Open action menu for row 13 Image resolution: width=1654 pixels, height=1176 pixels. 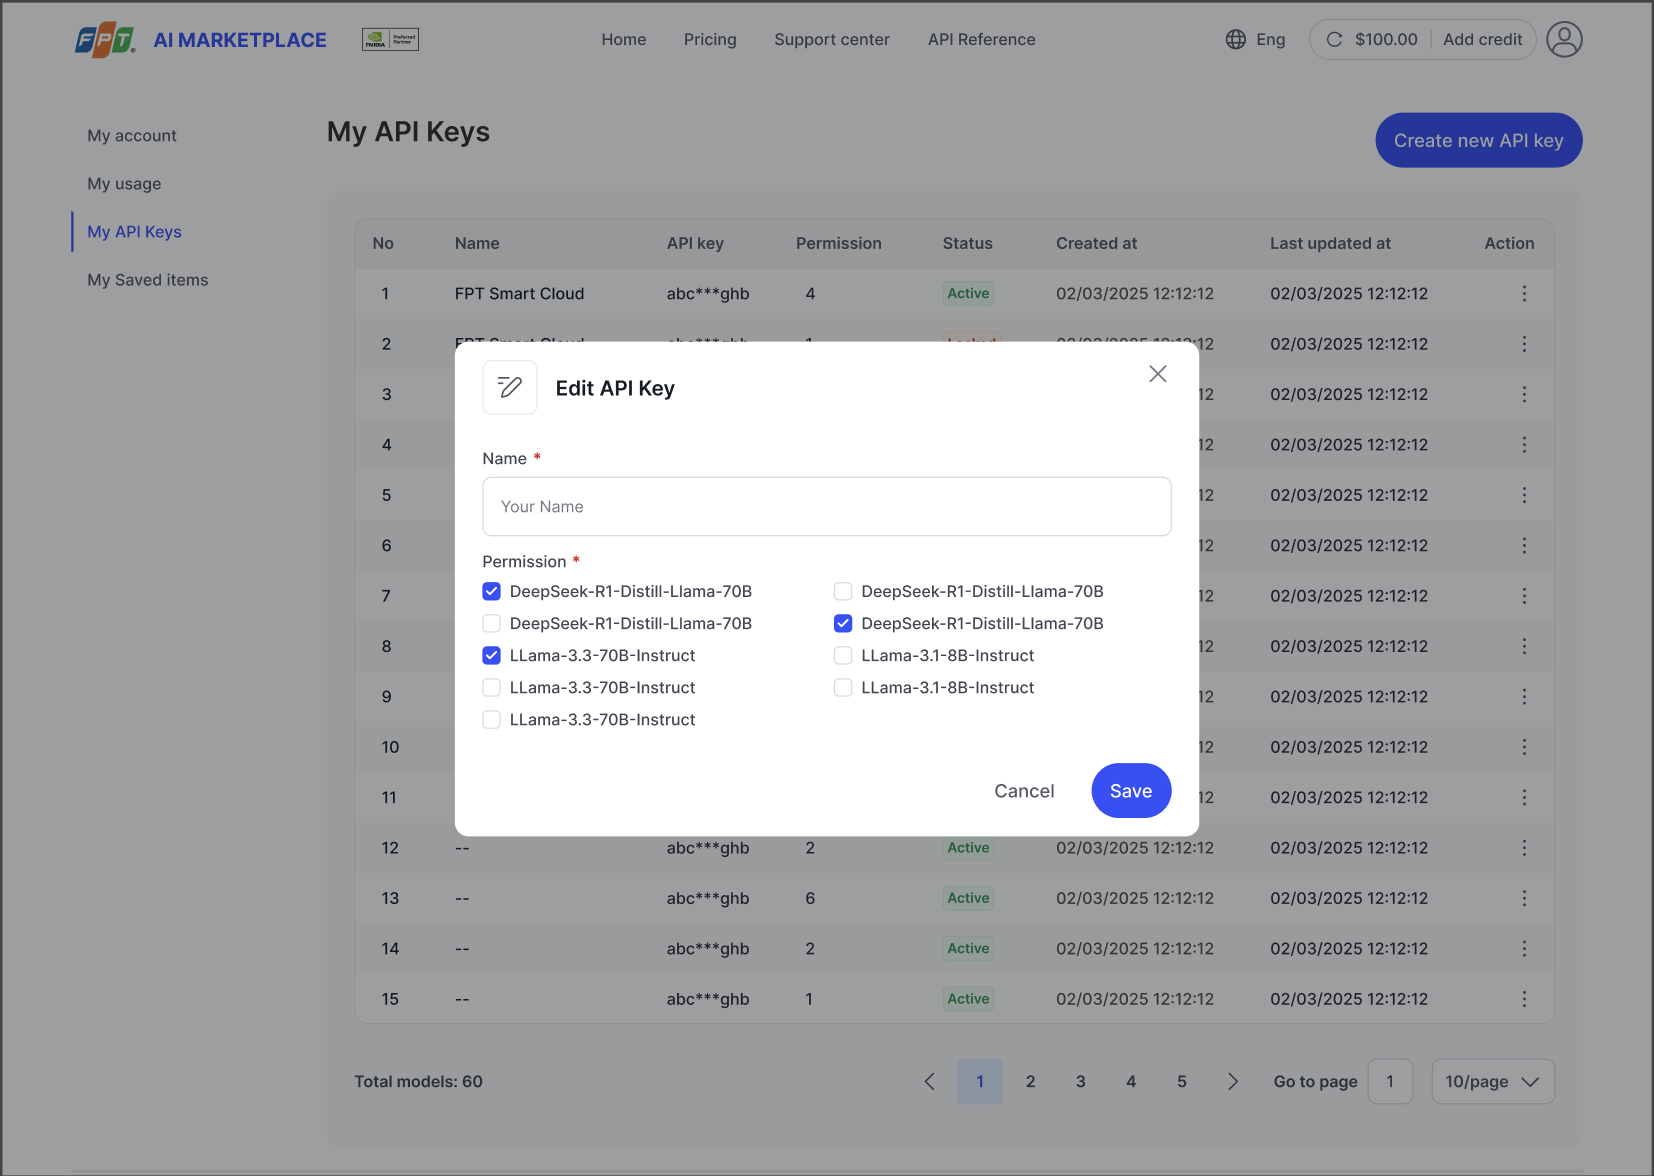point(1524,899)
